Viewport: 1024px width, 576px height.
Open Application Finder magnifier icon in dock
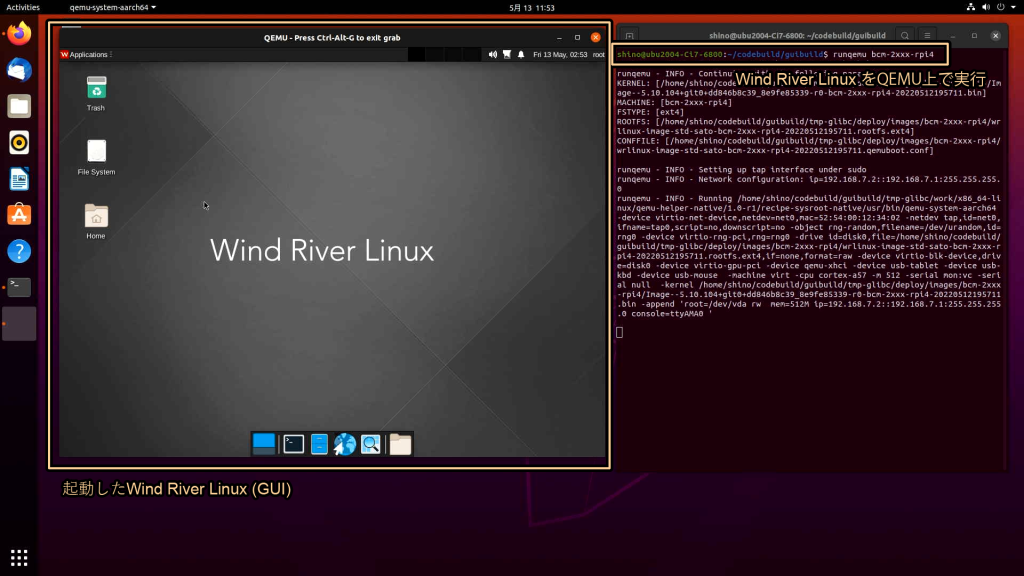(371, 444)
